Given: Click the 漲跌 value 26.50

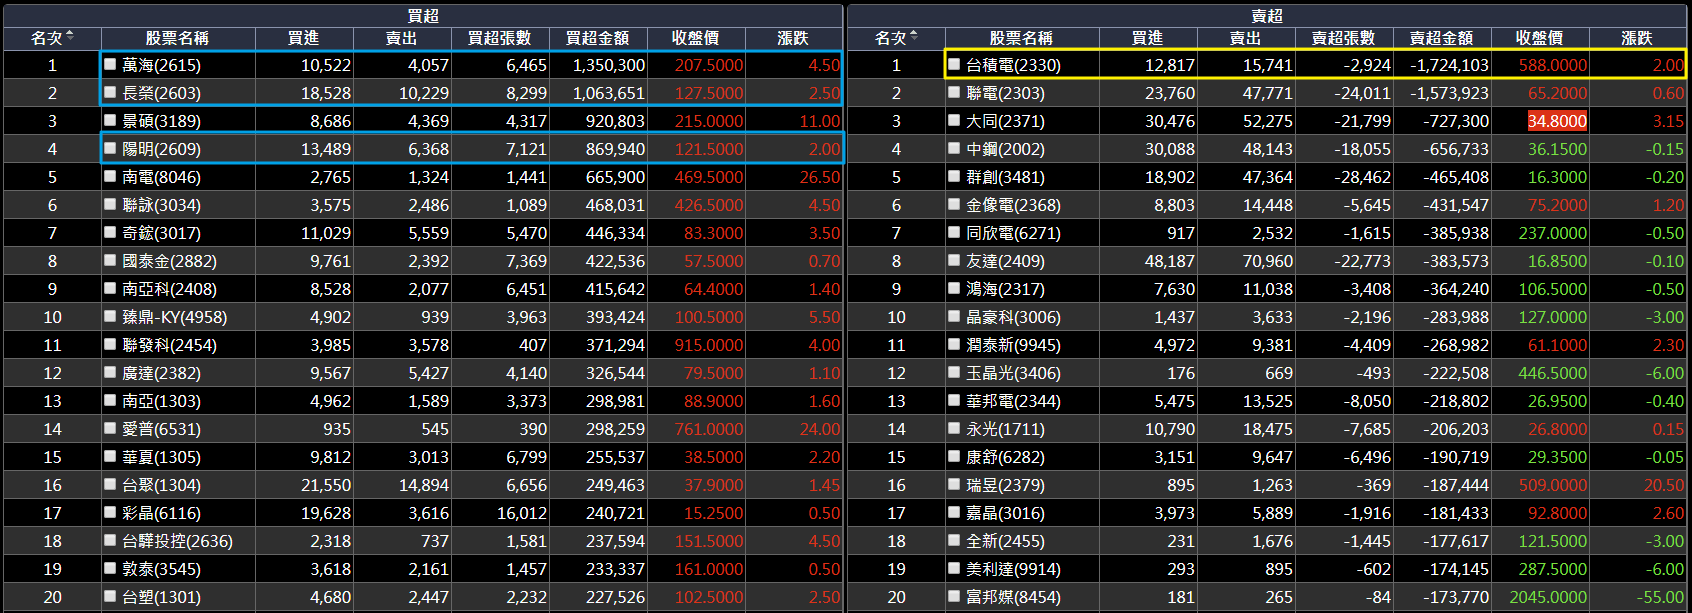Looking at the screenshot, I should [820, 177].
